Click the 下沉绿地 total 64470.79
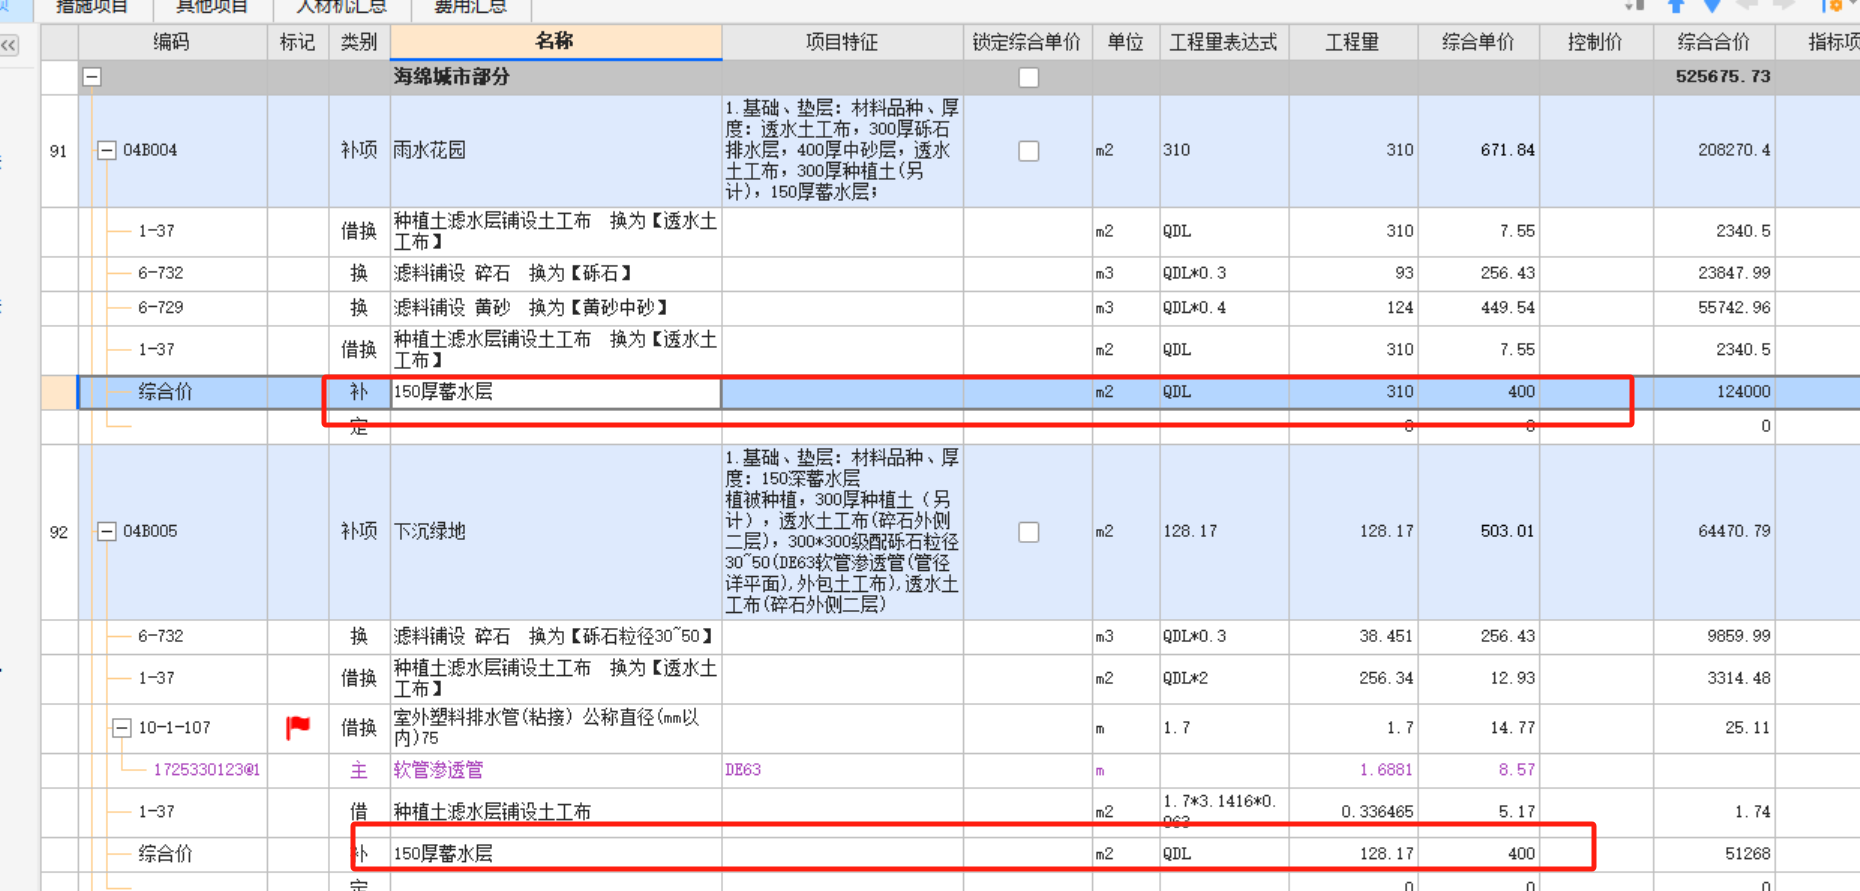1860x891 pixels. point(1733,532)
